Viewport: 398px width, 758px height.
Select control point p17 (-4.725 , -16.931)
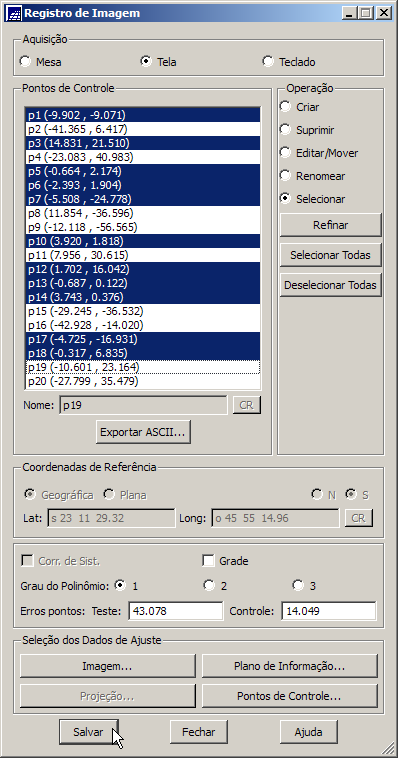tap(143, 339)
